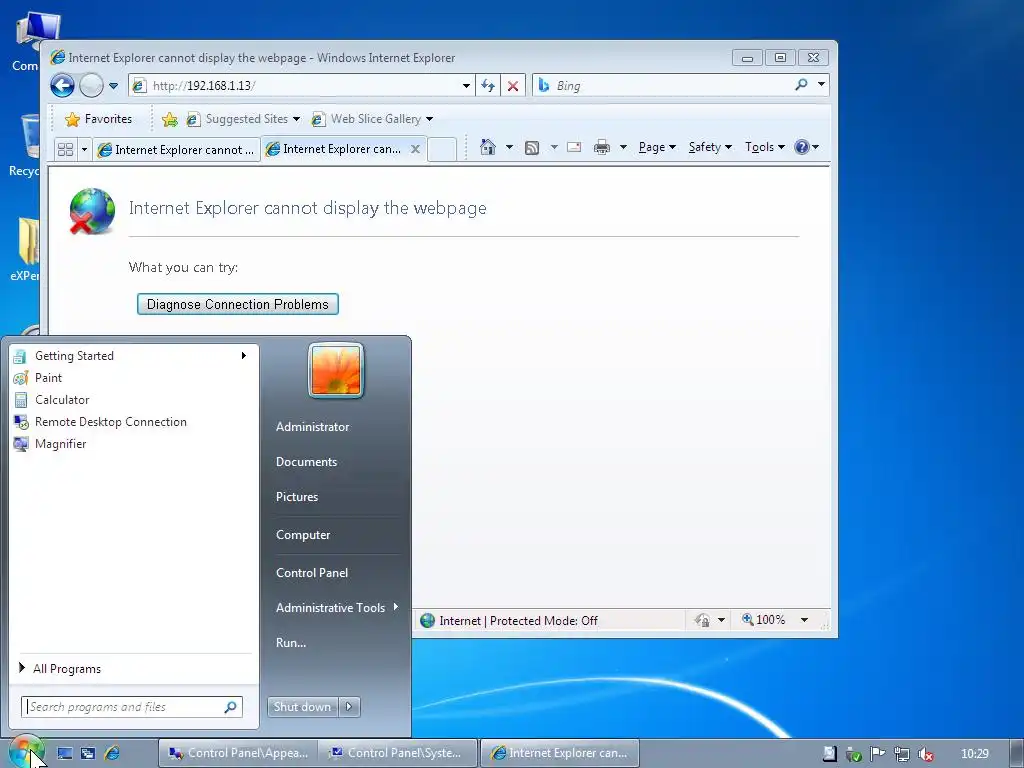The width and height of the screenshot is (1024, 768).
Task: Open Pictures from the Start menu
Action: point(297,497)
